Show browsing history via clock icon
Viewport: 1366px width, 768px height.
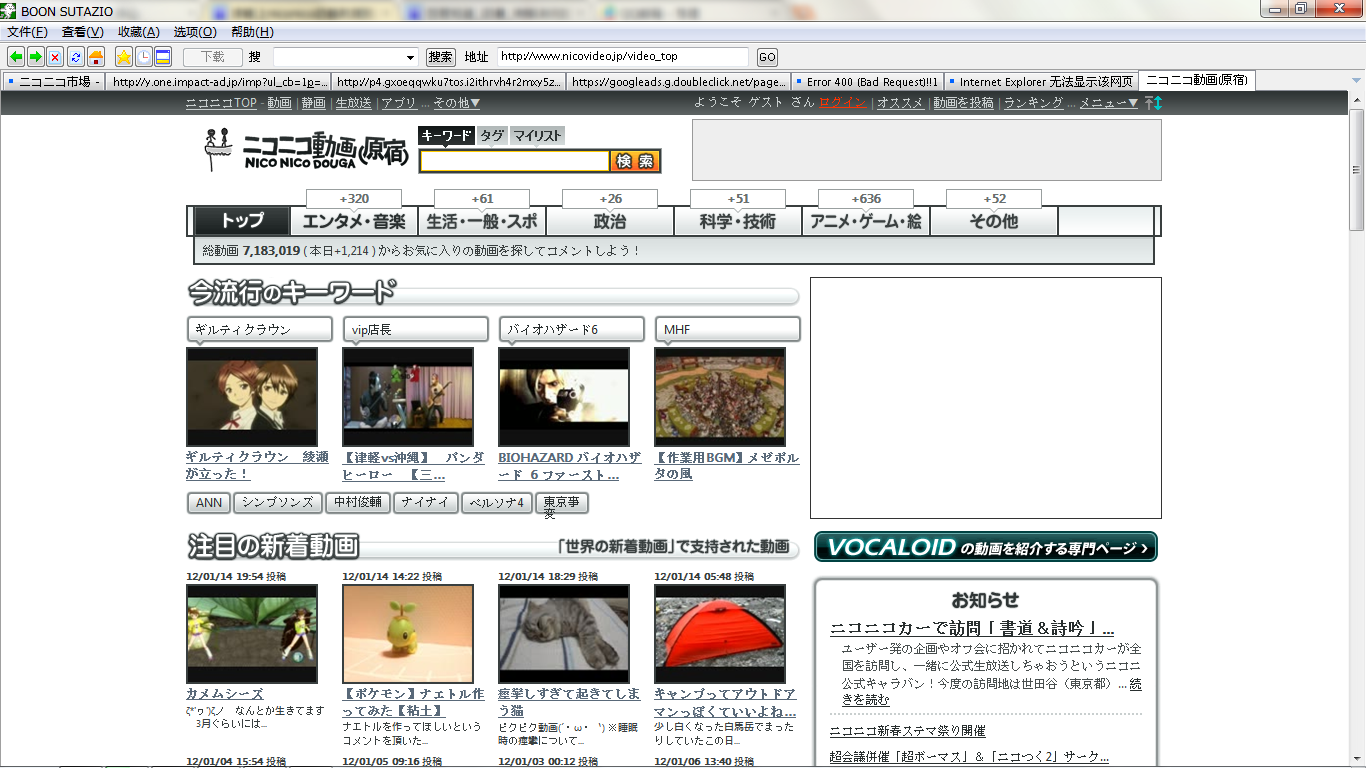[x=143, y=57]
